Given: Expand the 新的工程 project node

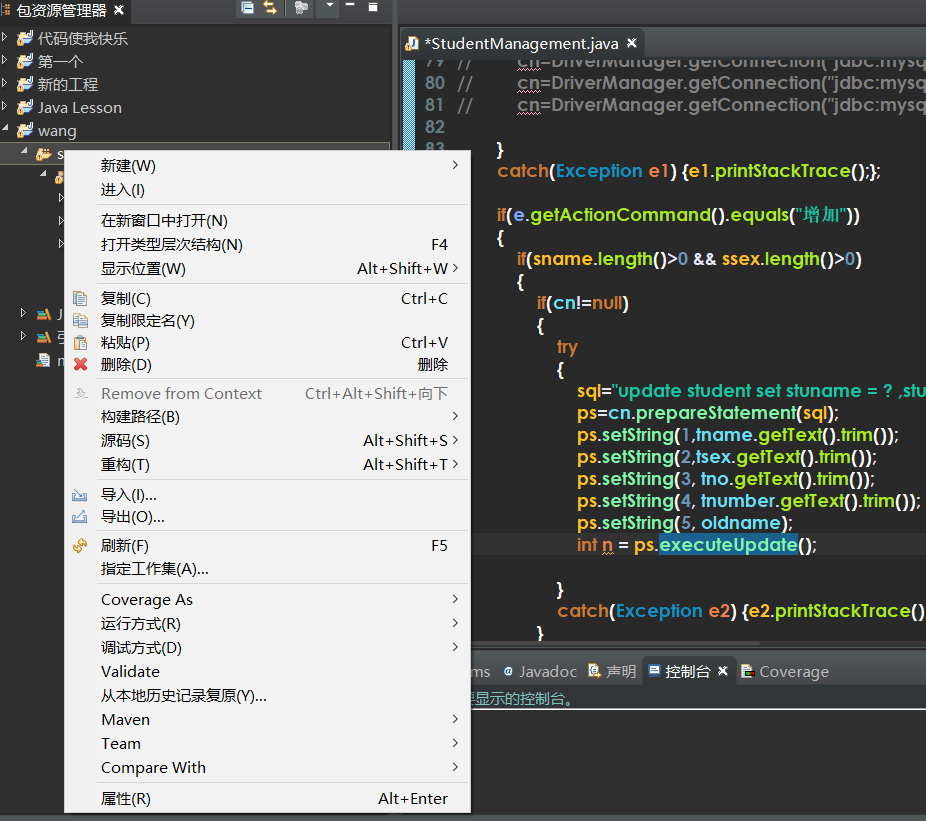Looking at the screenshot, I should coord(5,83).
